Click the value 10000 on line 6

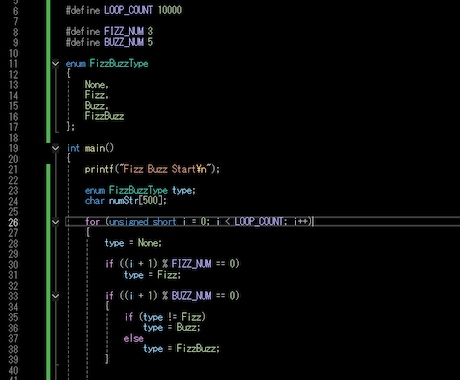click(170, 10)
